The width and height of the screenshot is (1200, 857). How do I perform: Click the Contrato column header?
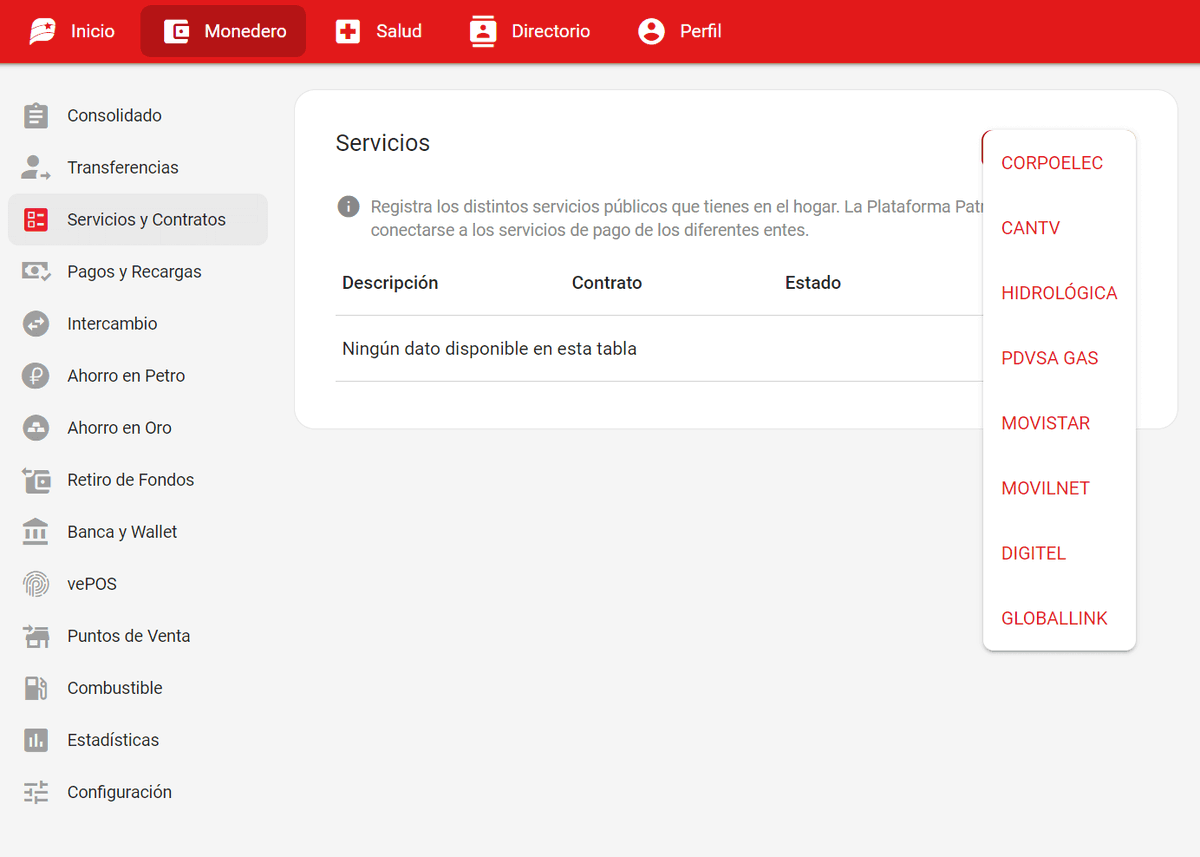pyautogui.click(x=607, y=283)
